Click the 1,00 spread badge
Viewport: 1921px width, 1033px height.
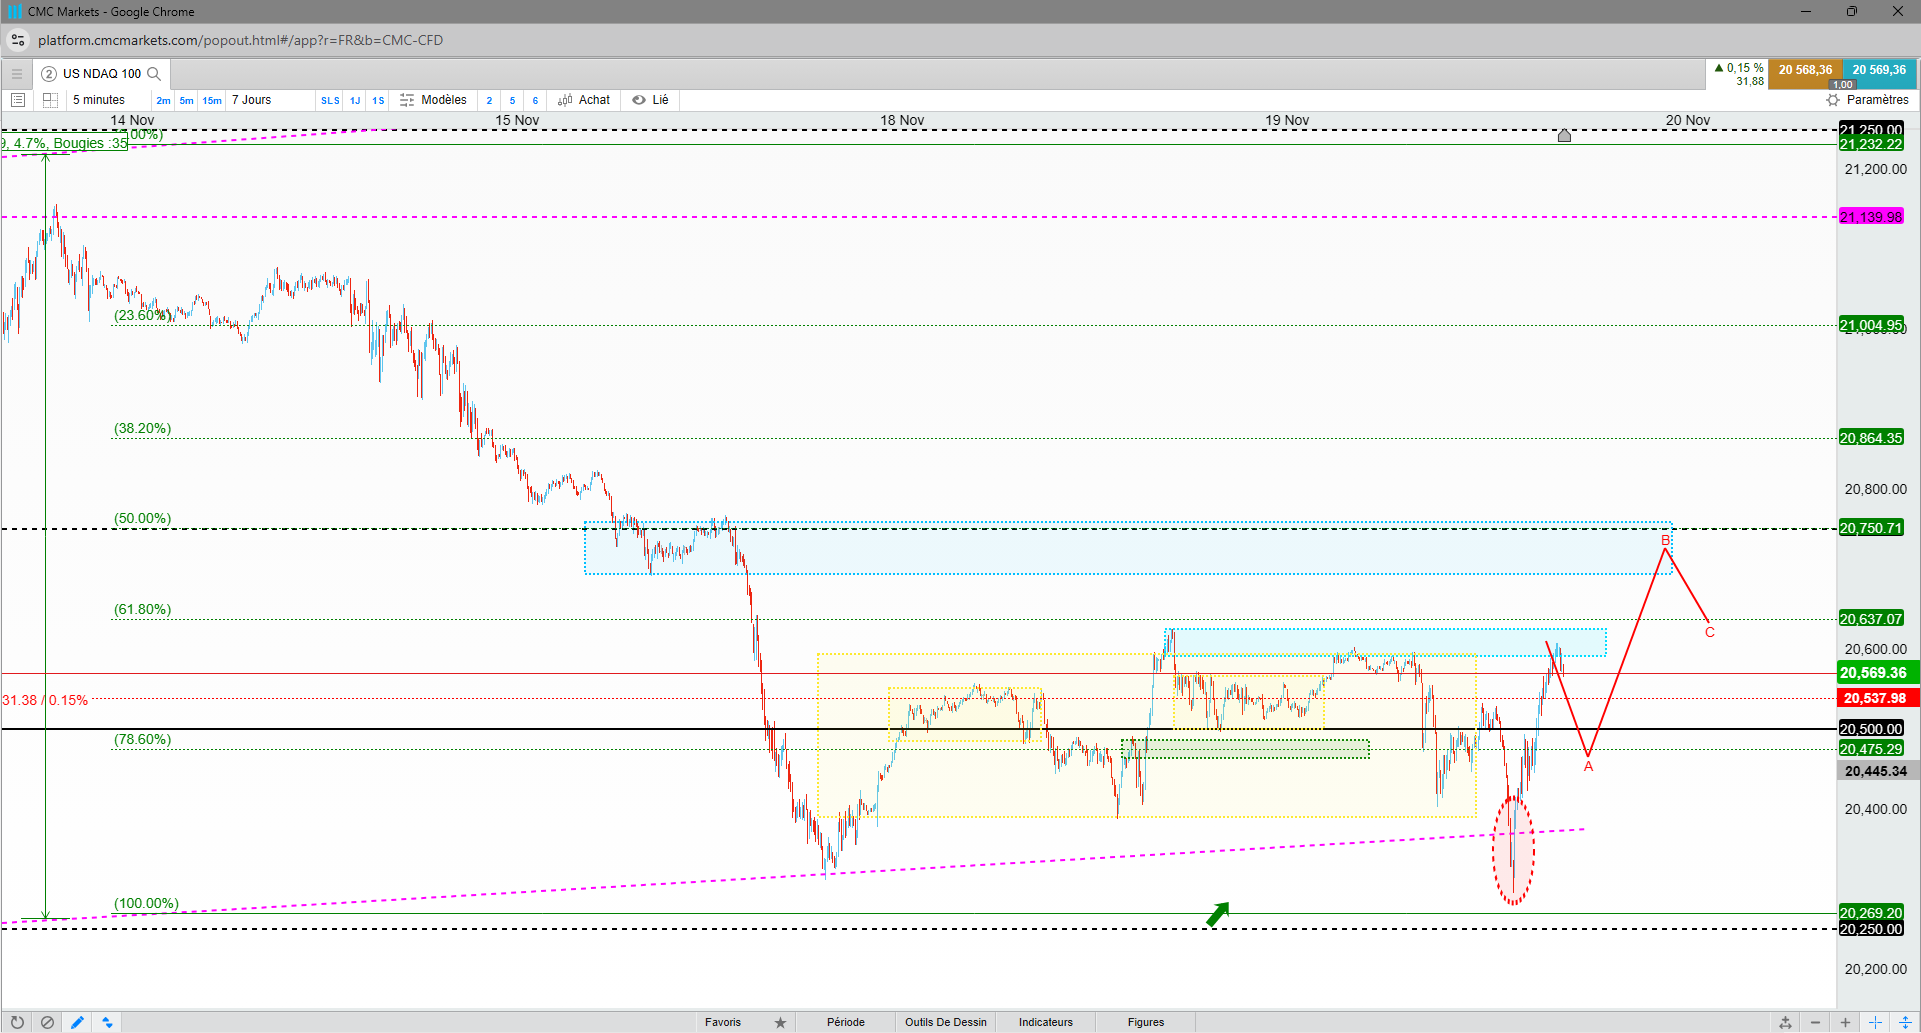click(x=1843, y=85)
